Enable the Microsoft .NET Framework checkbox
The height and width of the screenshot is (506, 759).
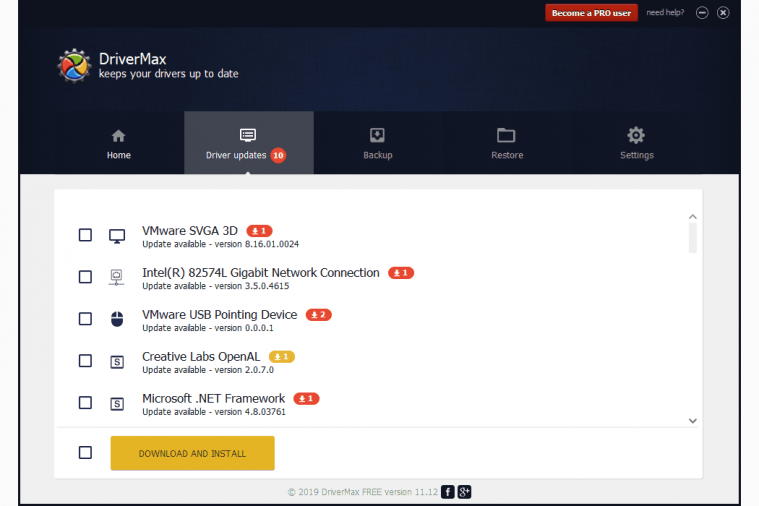tap(85, 402)
